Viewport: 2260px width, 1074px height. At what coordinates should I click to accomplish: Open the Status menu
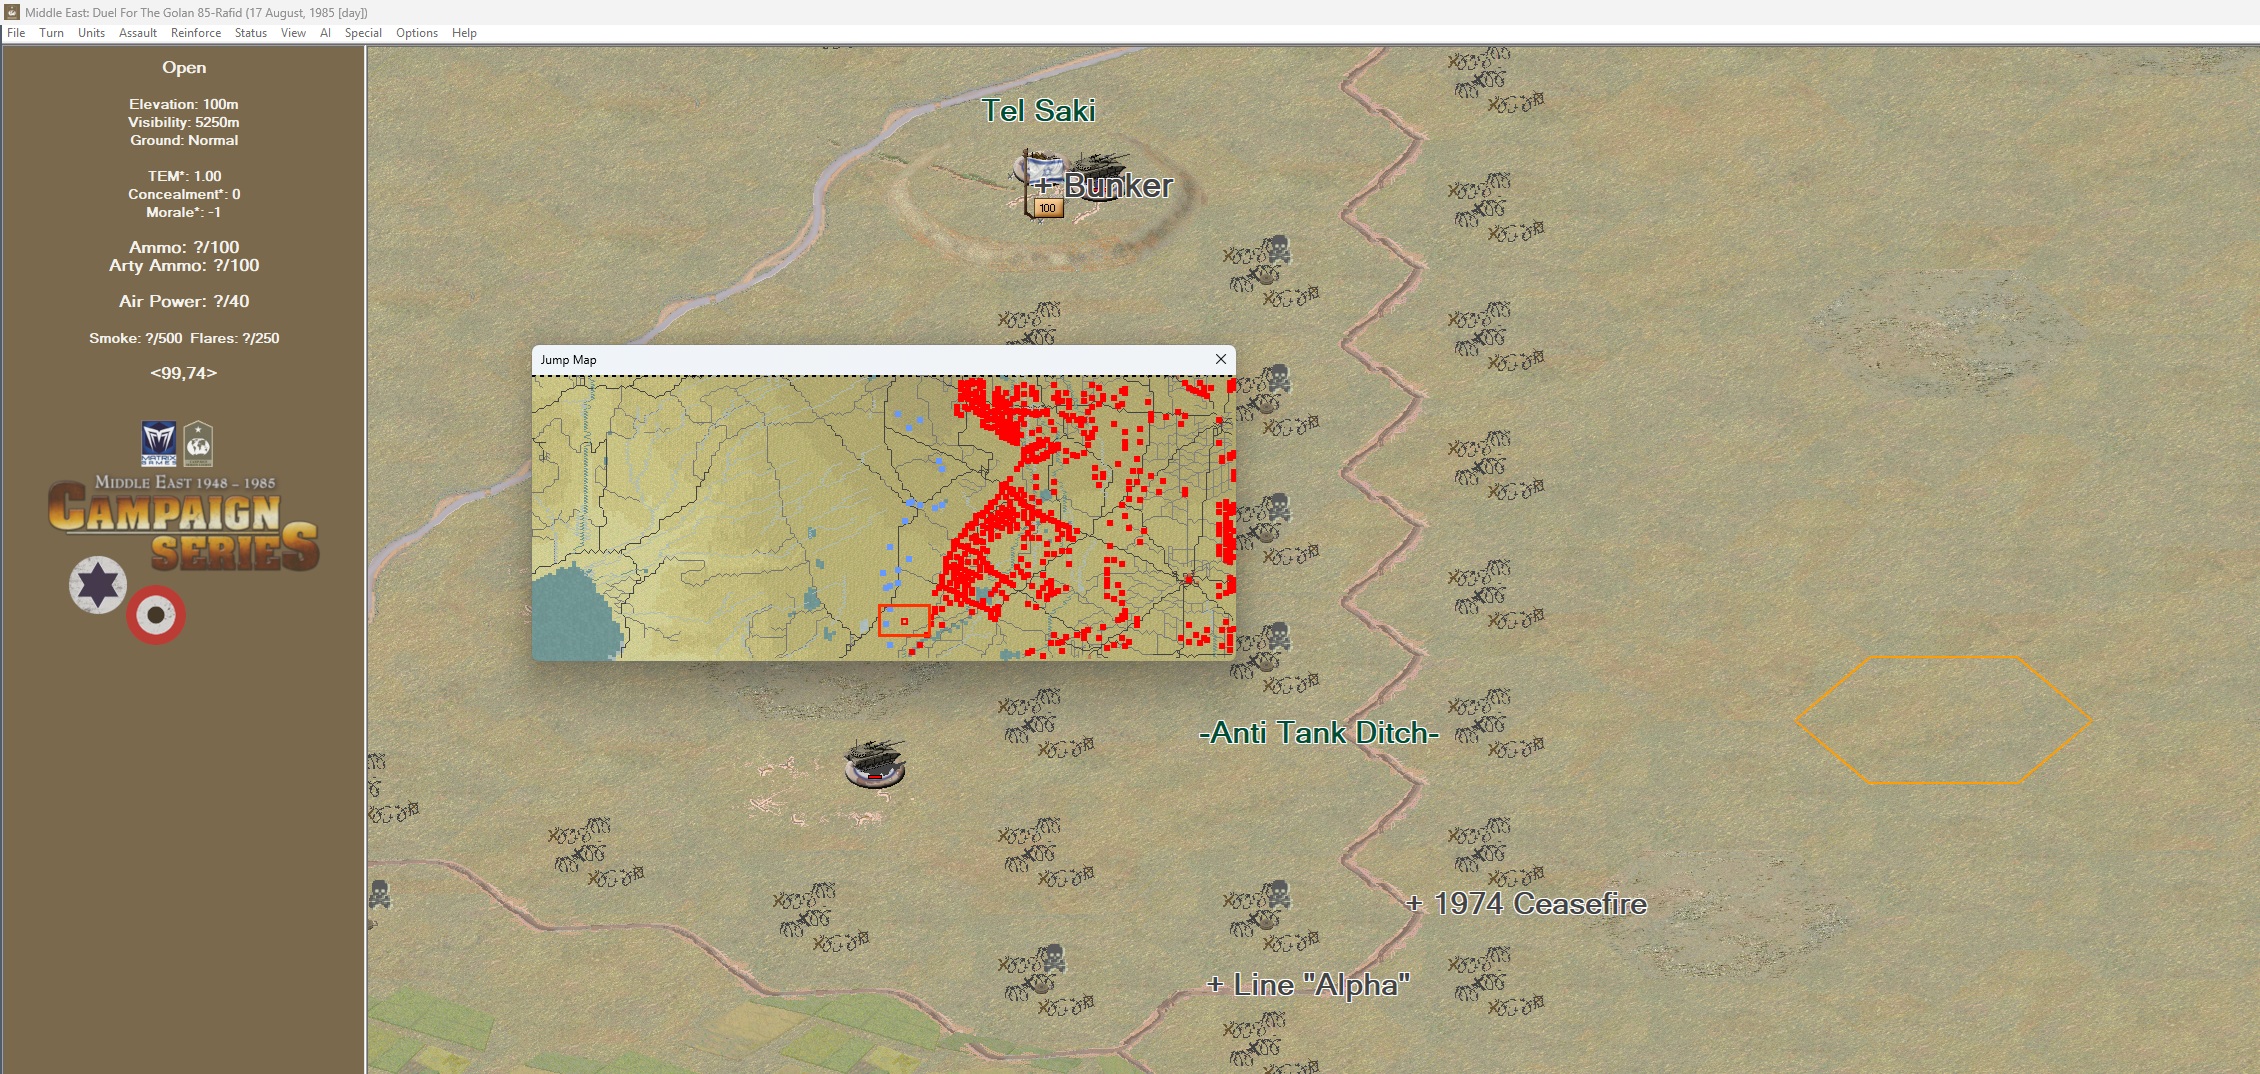point(251,33)
